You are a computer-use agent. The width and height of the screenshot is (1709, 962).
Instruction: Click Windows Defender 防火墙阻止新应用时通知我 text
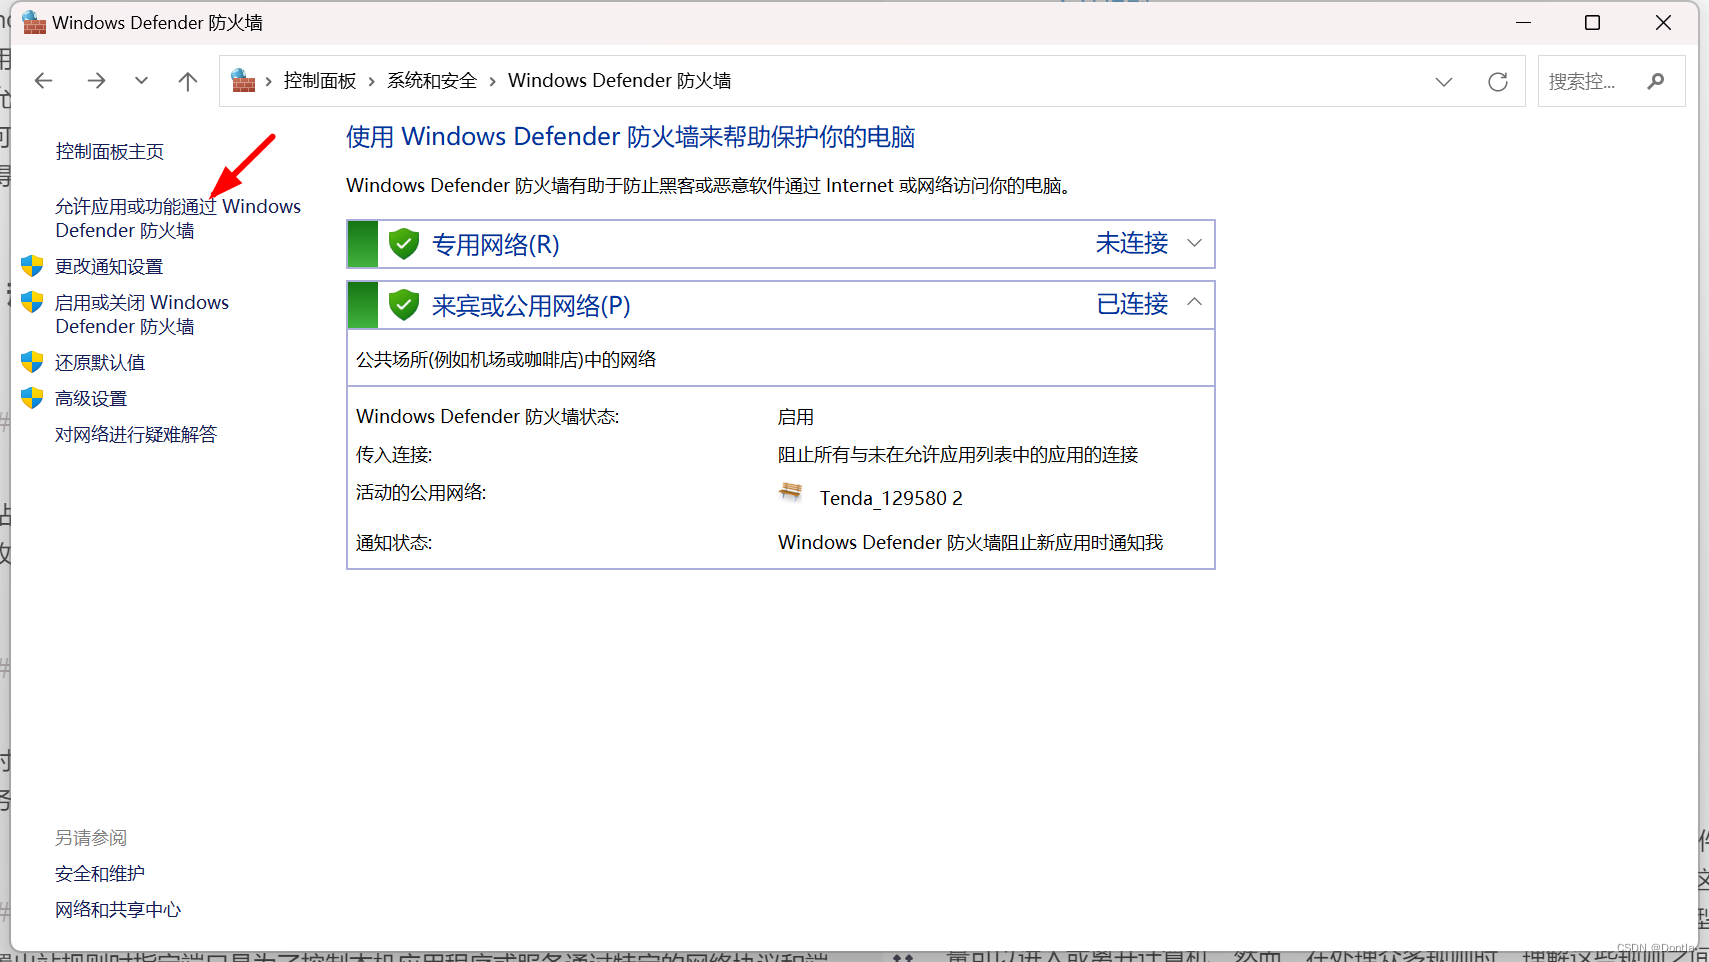click(x=970, y=542)
